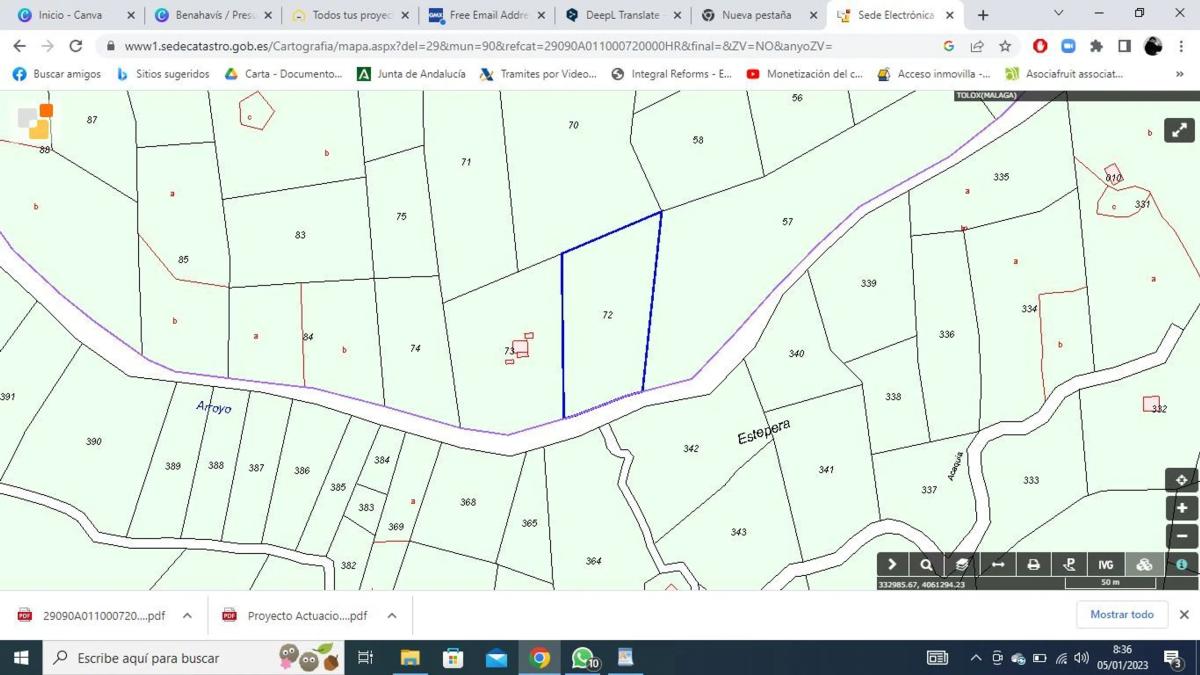1200x675 pixels.
Task: Open the Junta de Andalucía bookmark
Action: pyautogui.click(x=411, y=74)
